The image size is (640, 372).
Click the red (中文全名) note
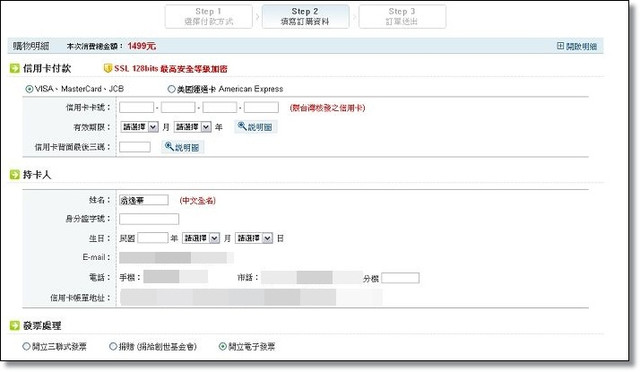(x=198, y=200)
